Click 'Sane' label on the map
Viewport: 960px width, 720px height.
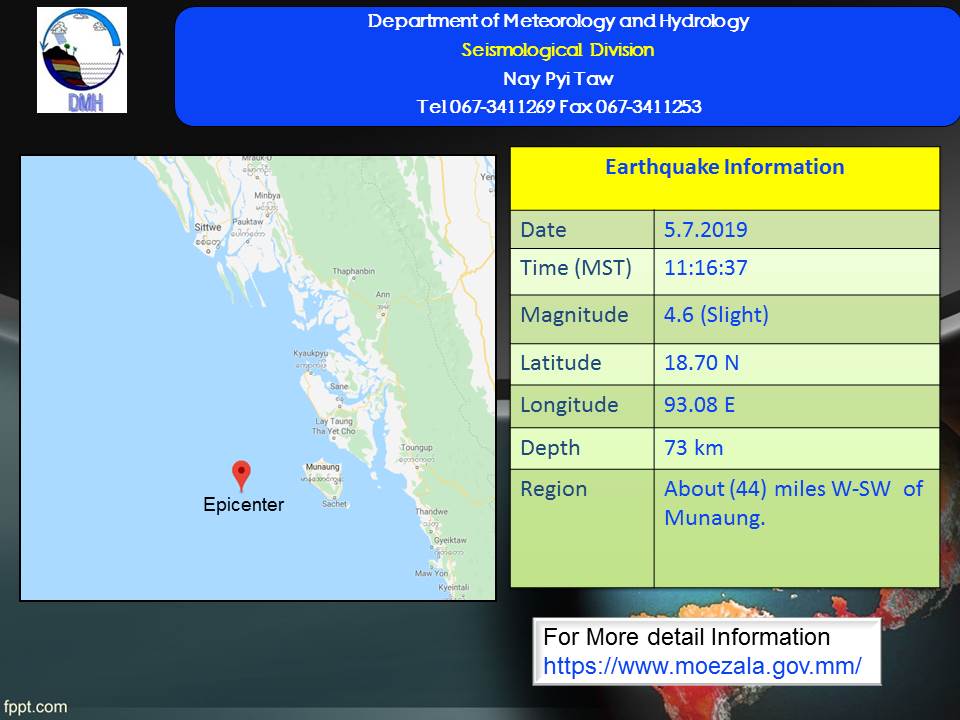pos(339,386)
